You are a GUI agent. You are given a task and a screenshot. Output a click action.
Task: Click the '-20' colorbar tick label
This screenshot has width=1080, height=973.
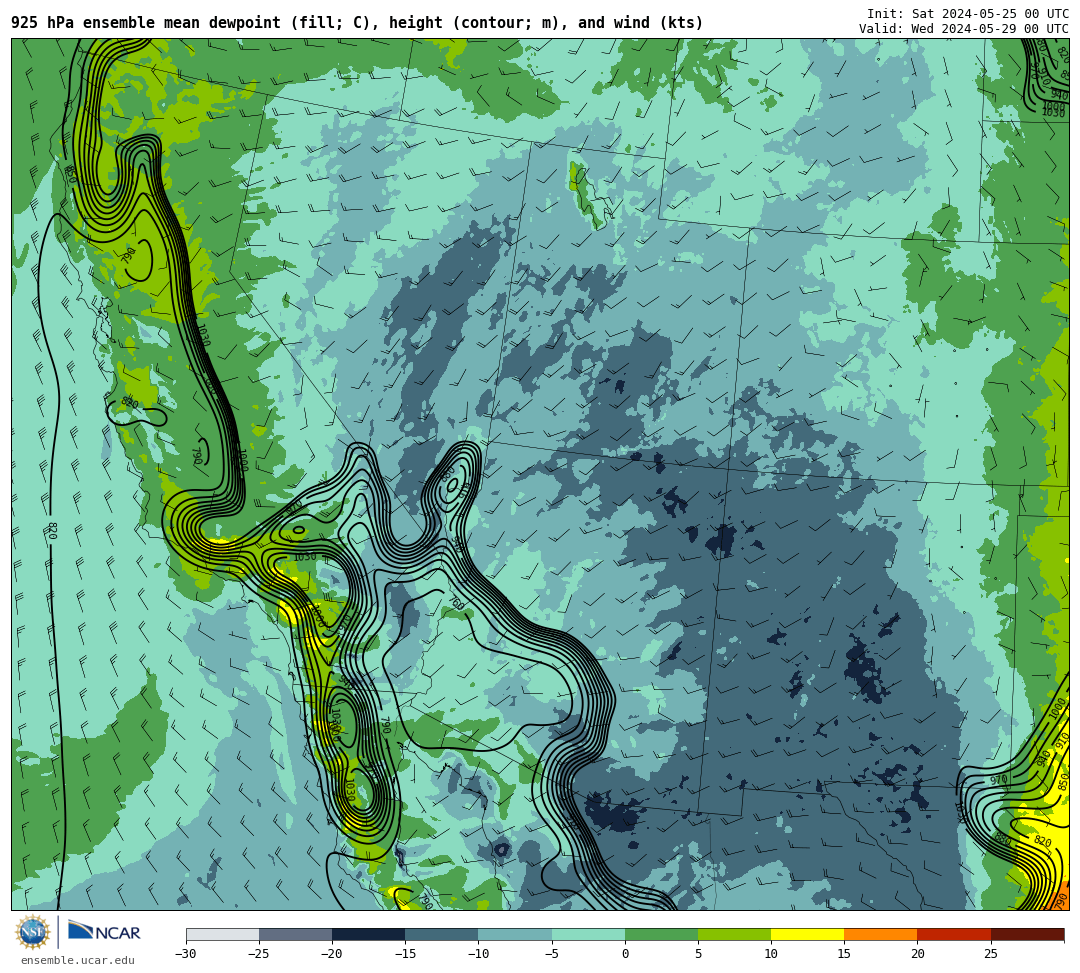pos(332,954)
